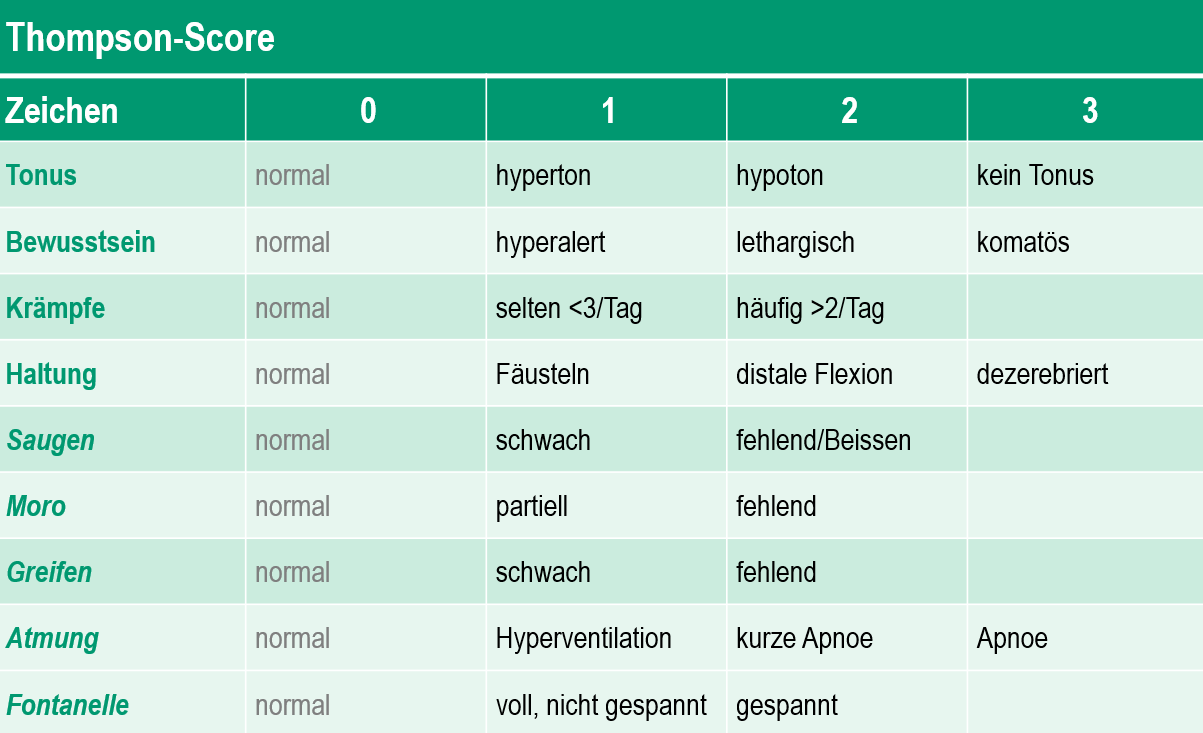Click the 'fehlend/Beissen' cell
Viewport: 1203px width, 733px height.
point(823,440)
